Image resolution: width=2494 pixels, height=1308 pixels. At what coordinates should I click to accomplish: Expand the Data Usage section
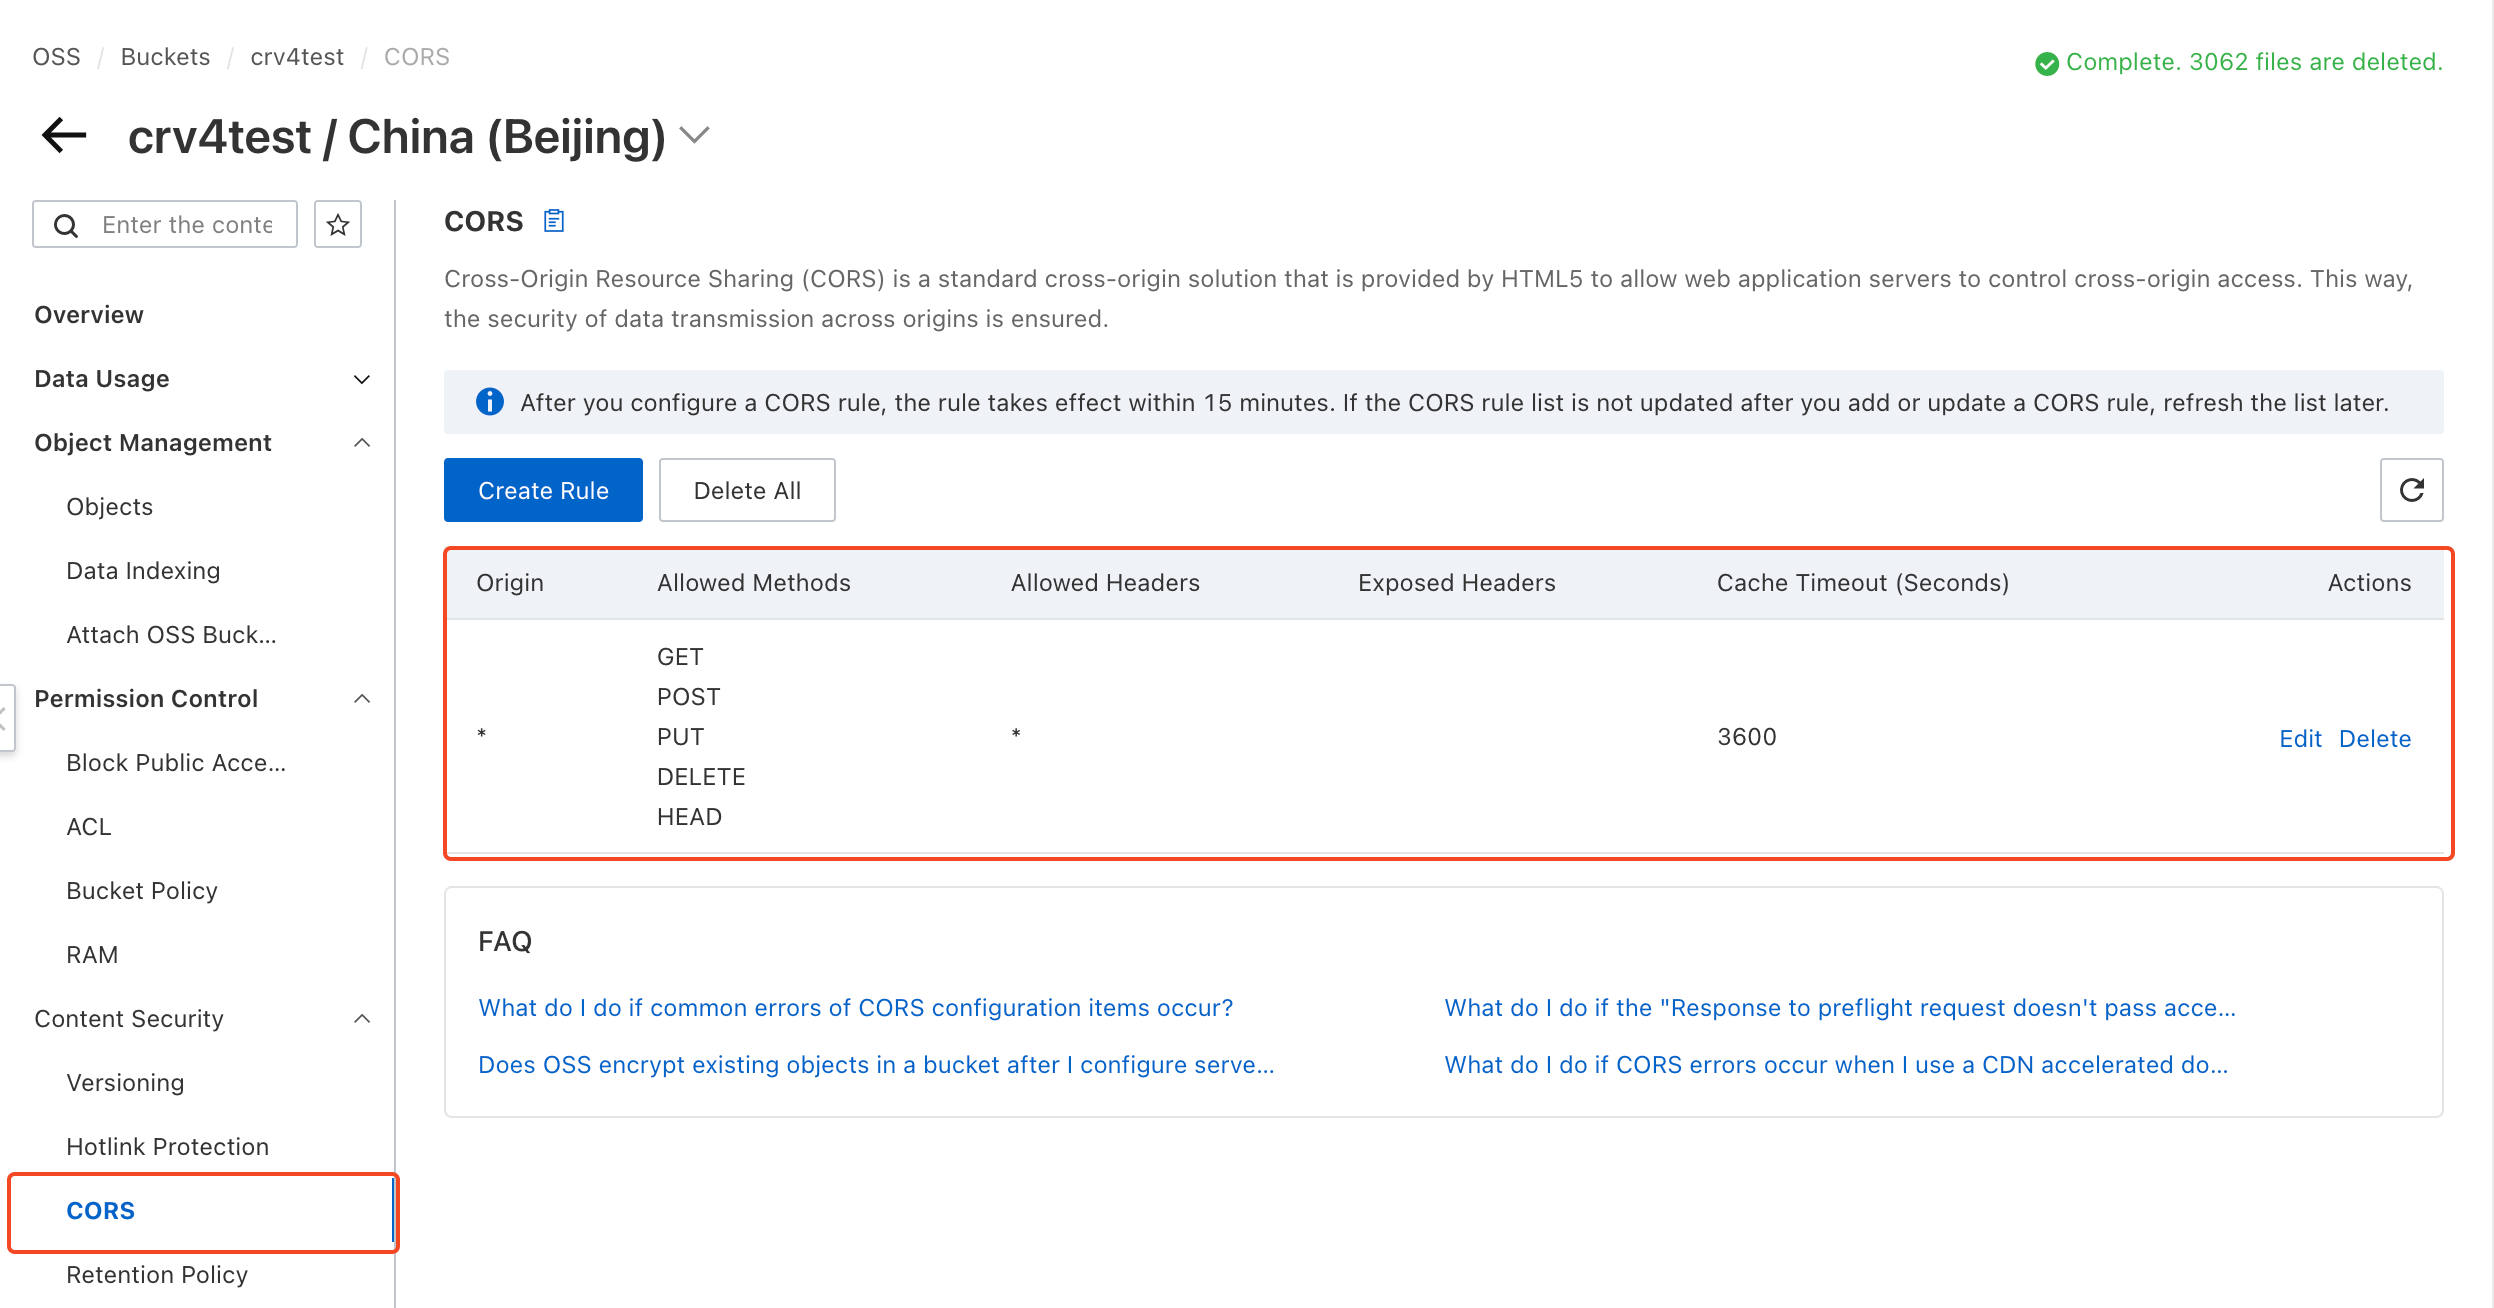(x=362, y=379)
